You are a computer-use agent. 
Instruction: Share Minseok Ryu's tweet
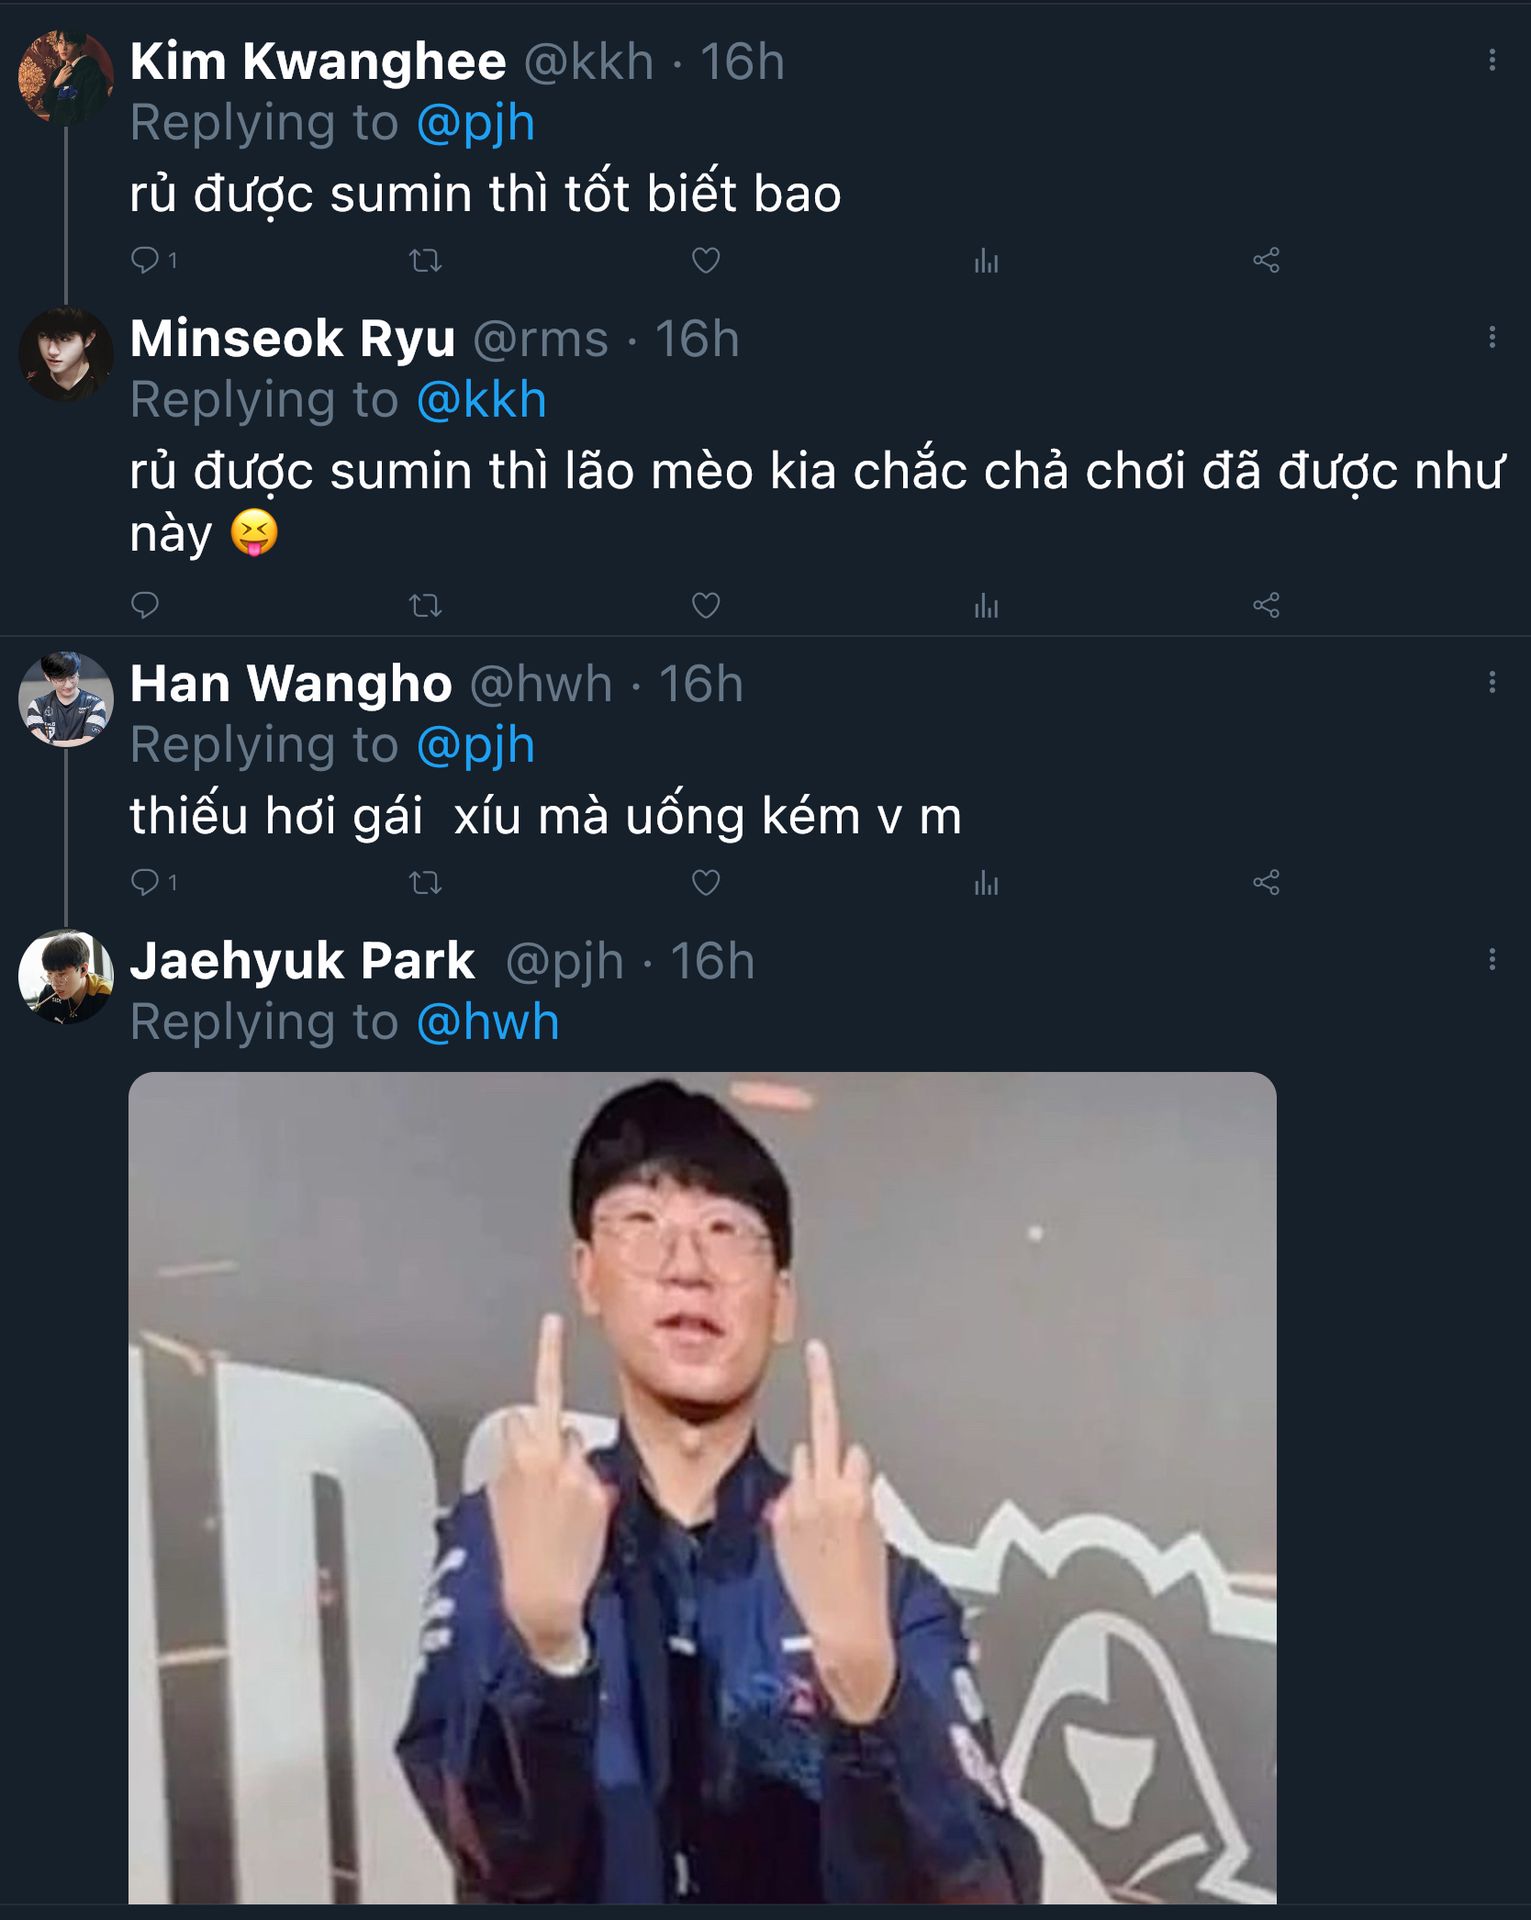[1266, 605]
